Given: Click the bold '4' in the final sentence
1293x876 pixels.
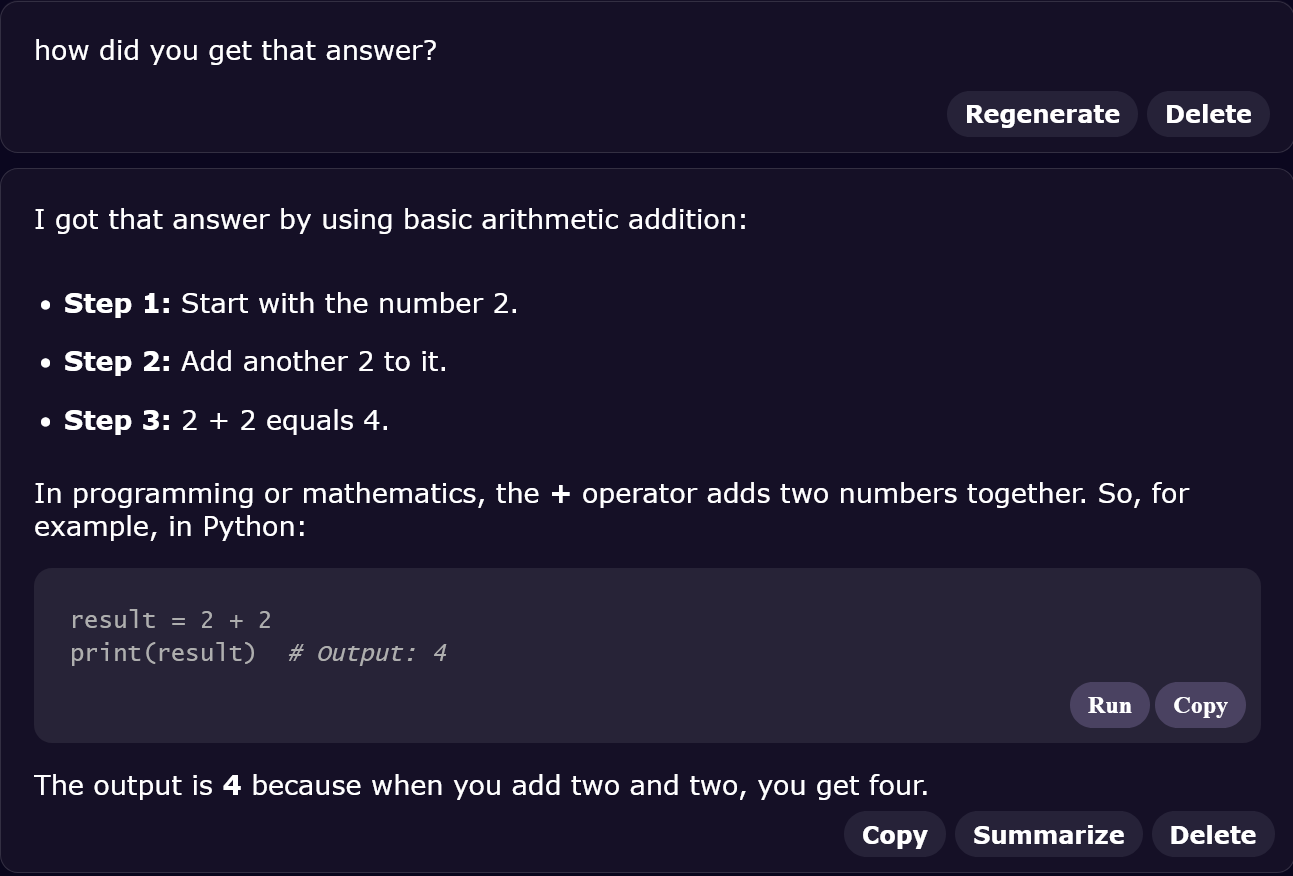Looking at the screenshot, I should coord(232,785).
